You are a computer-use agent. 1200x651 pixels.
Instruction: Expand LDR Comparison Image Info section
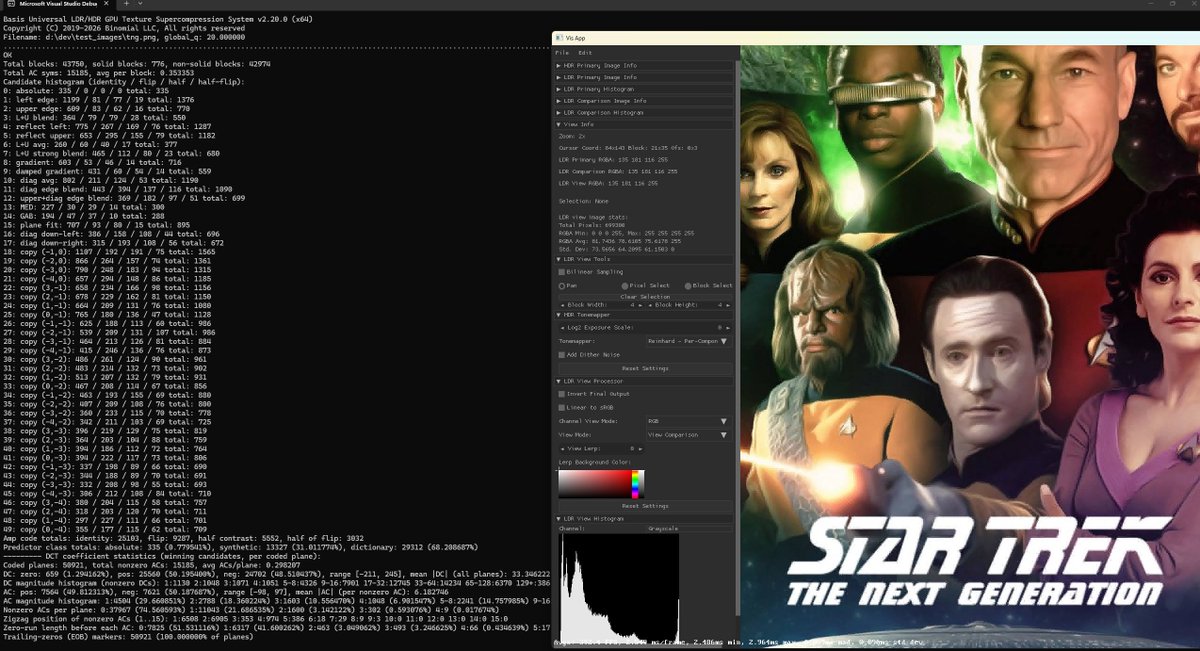[645, 101]
